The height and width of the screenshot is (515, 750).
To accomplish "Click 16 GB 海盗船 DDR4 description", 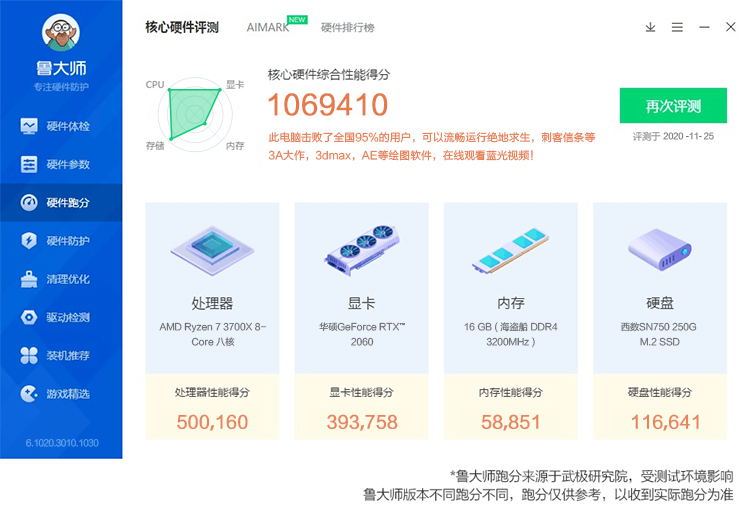I will tap(510, 334).
